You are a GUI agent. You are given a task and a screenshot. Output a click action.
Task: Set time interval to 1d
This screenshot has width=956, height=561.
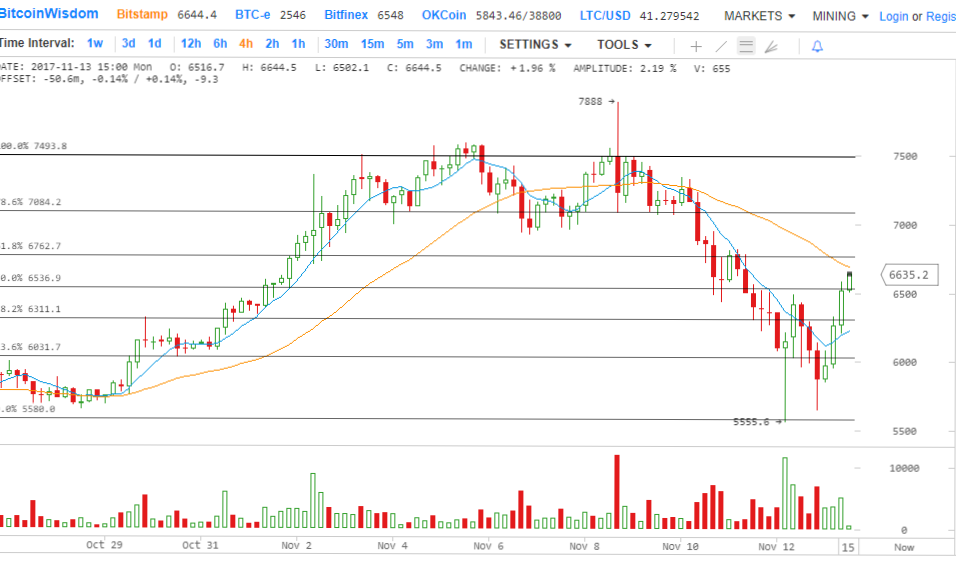click(x=154, y=44)
